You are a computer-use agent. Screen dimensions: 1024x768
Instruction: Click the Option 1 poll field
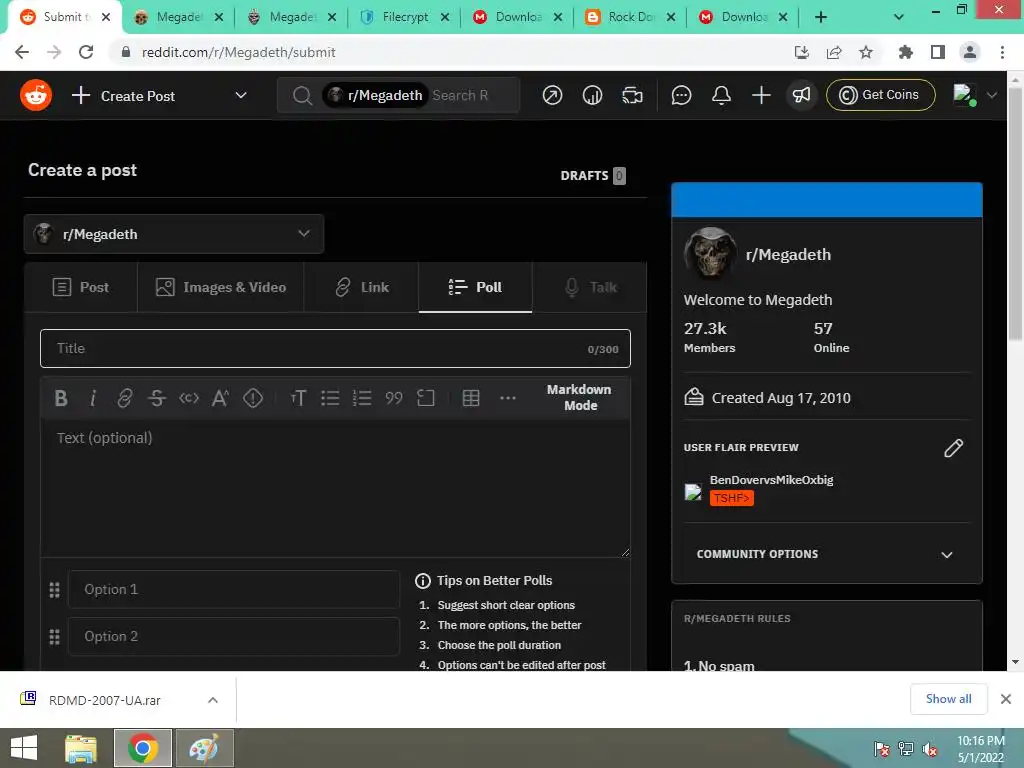click(234, 590)
